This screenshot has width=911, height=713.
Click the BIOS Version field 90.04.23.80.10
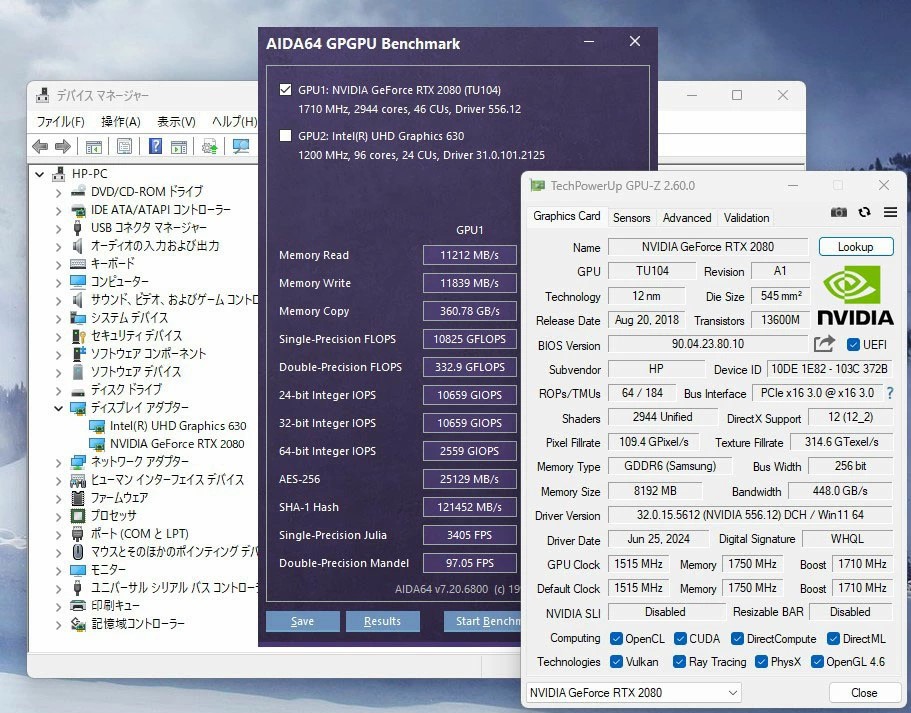coord(708,344)
